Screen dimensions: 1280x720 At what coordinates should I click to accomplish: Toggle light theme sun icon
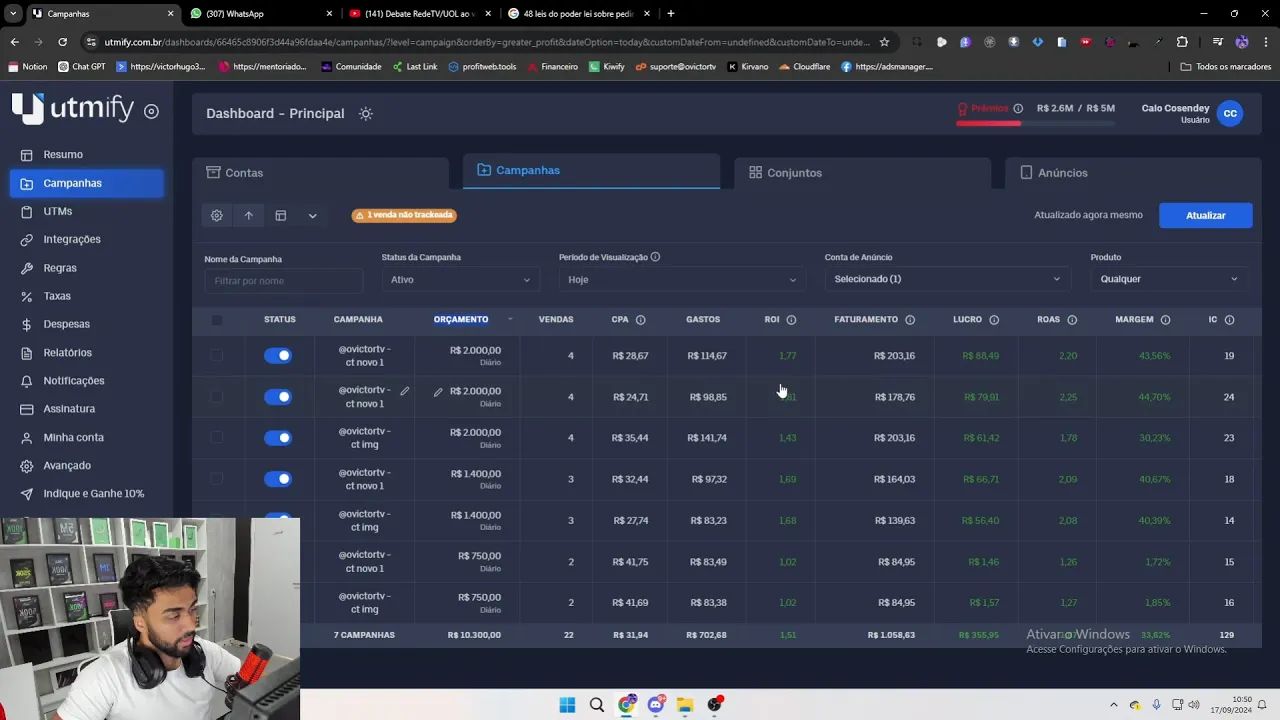366,113
